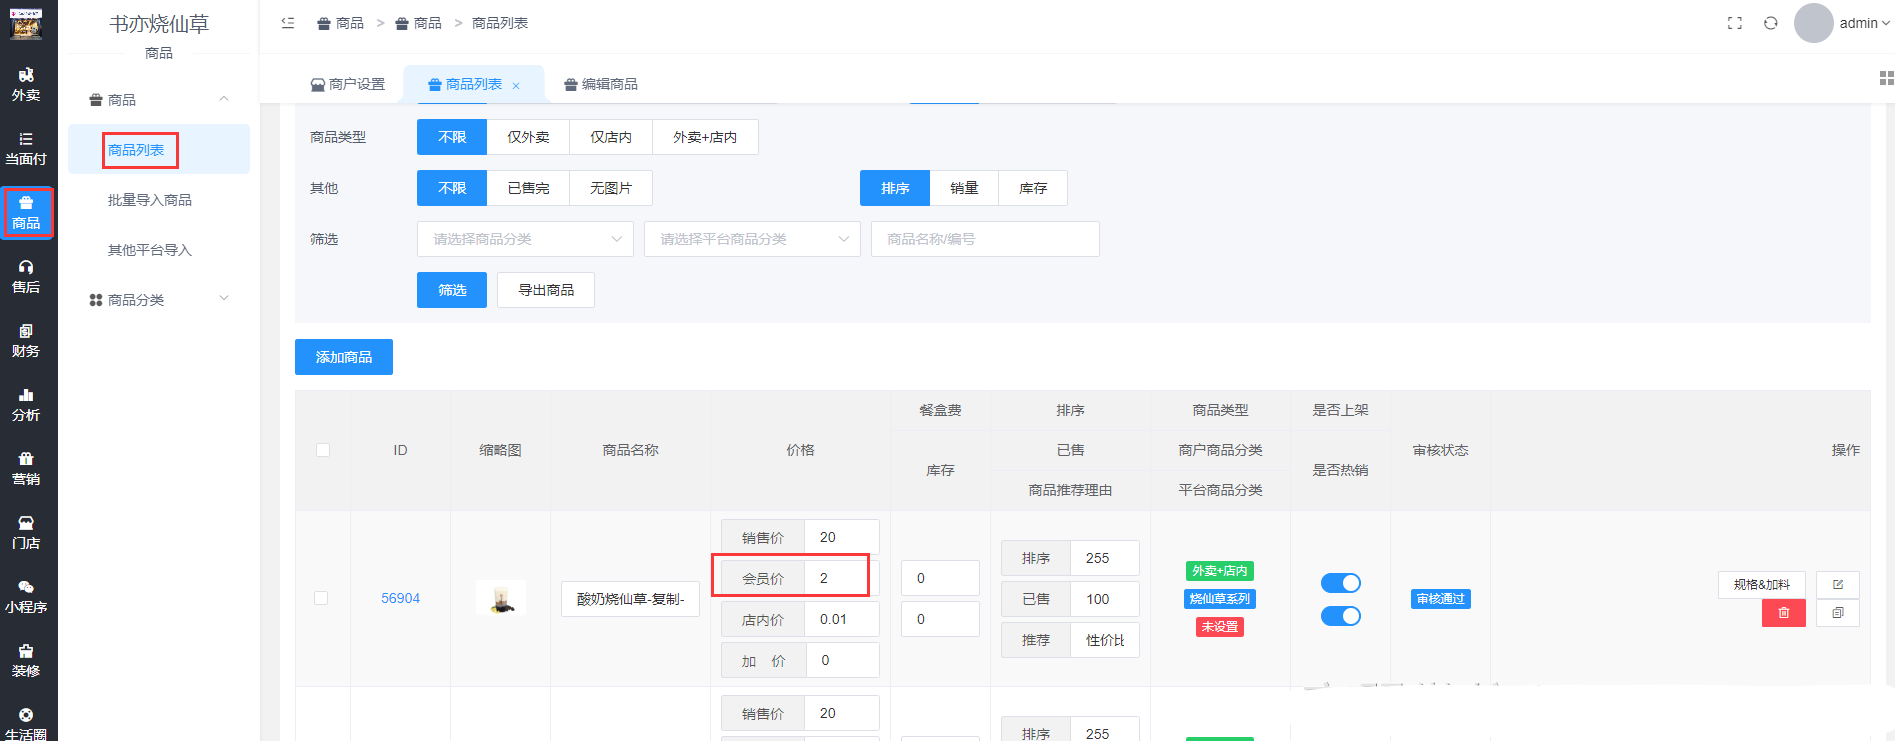
Task: Open the 商品 sidebar section
Action: [26, 213]
